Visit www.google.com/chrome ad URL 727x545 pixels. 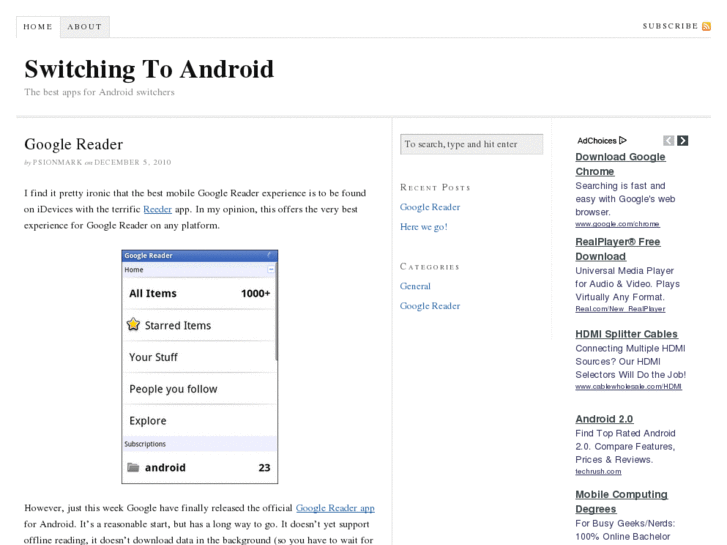pyautogui.click(x=617, y=224)
